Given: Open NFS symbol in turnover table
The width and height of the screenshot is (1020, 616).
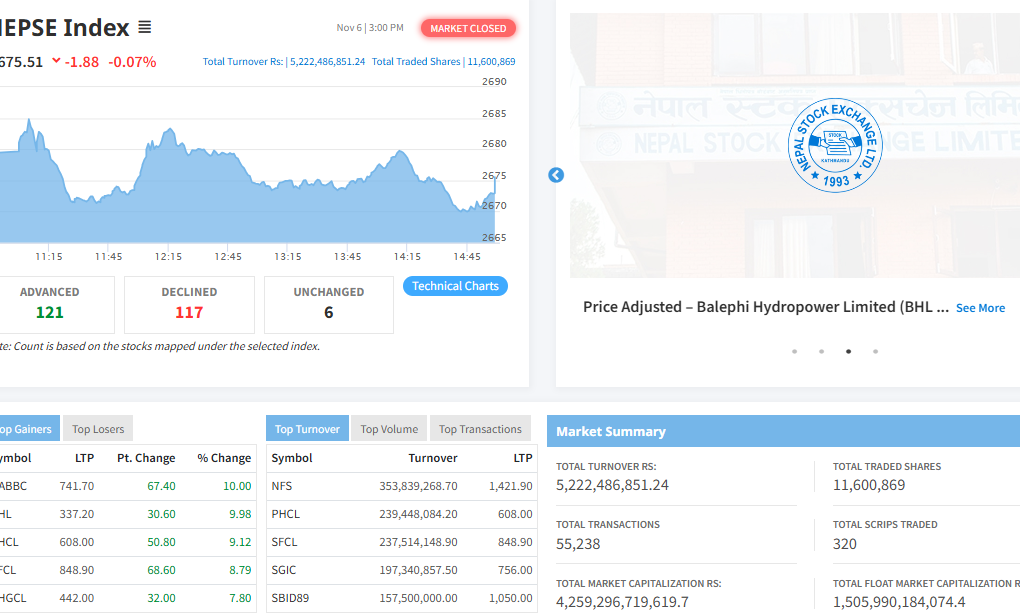Looking at the screenshot, I should [282, 486].
